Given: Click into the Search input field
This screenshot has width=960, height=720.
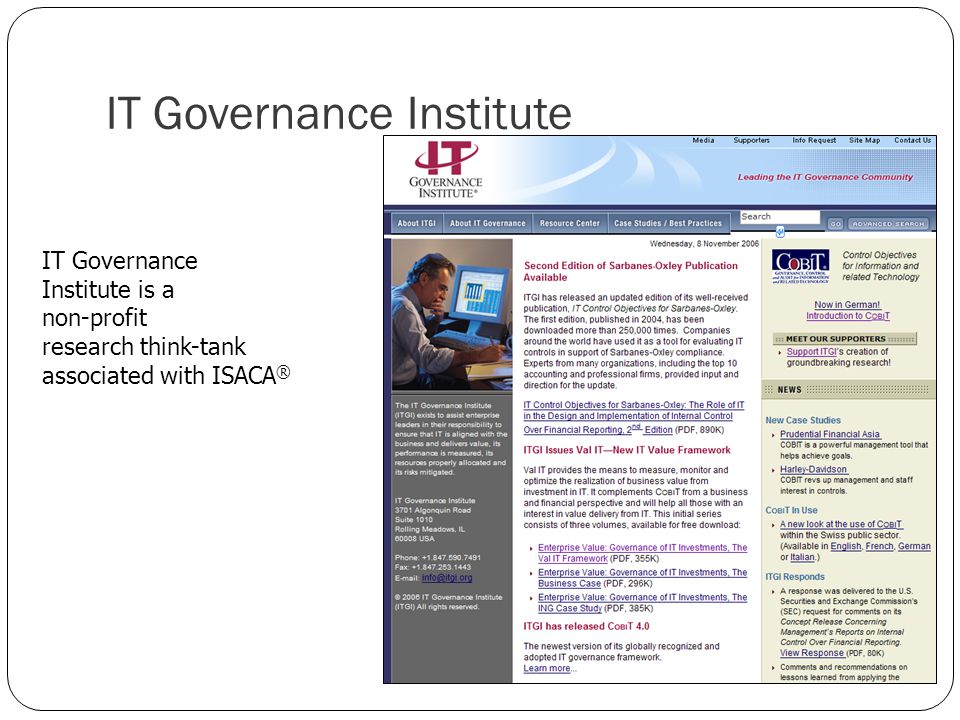Looking at the screenshot, I should coord(779,217).
